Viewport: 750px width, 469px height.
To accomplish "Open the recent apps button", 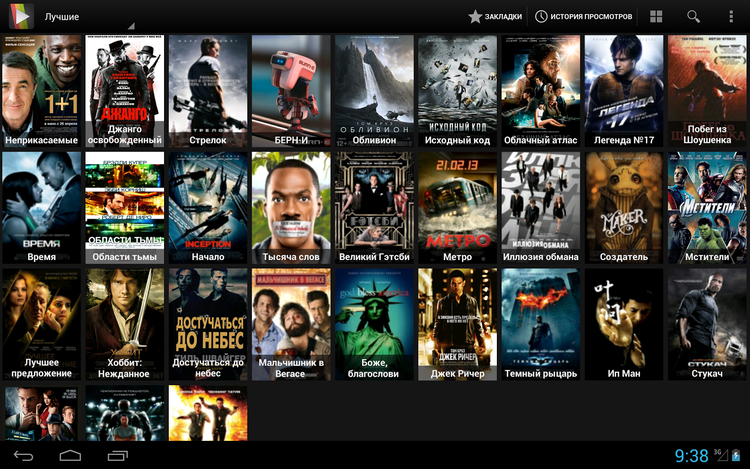I will point(117,456).
